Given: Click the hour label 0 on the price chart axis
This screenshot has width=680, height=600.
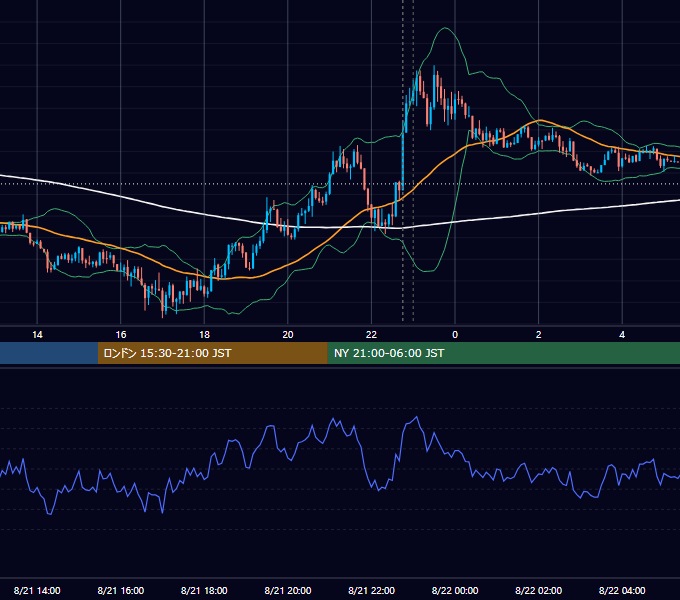Looking at the screenshot, I should tap(455, 335).
